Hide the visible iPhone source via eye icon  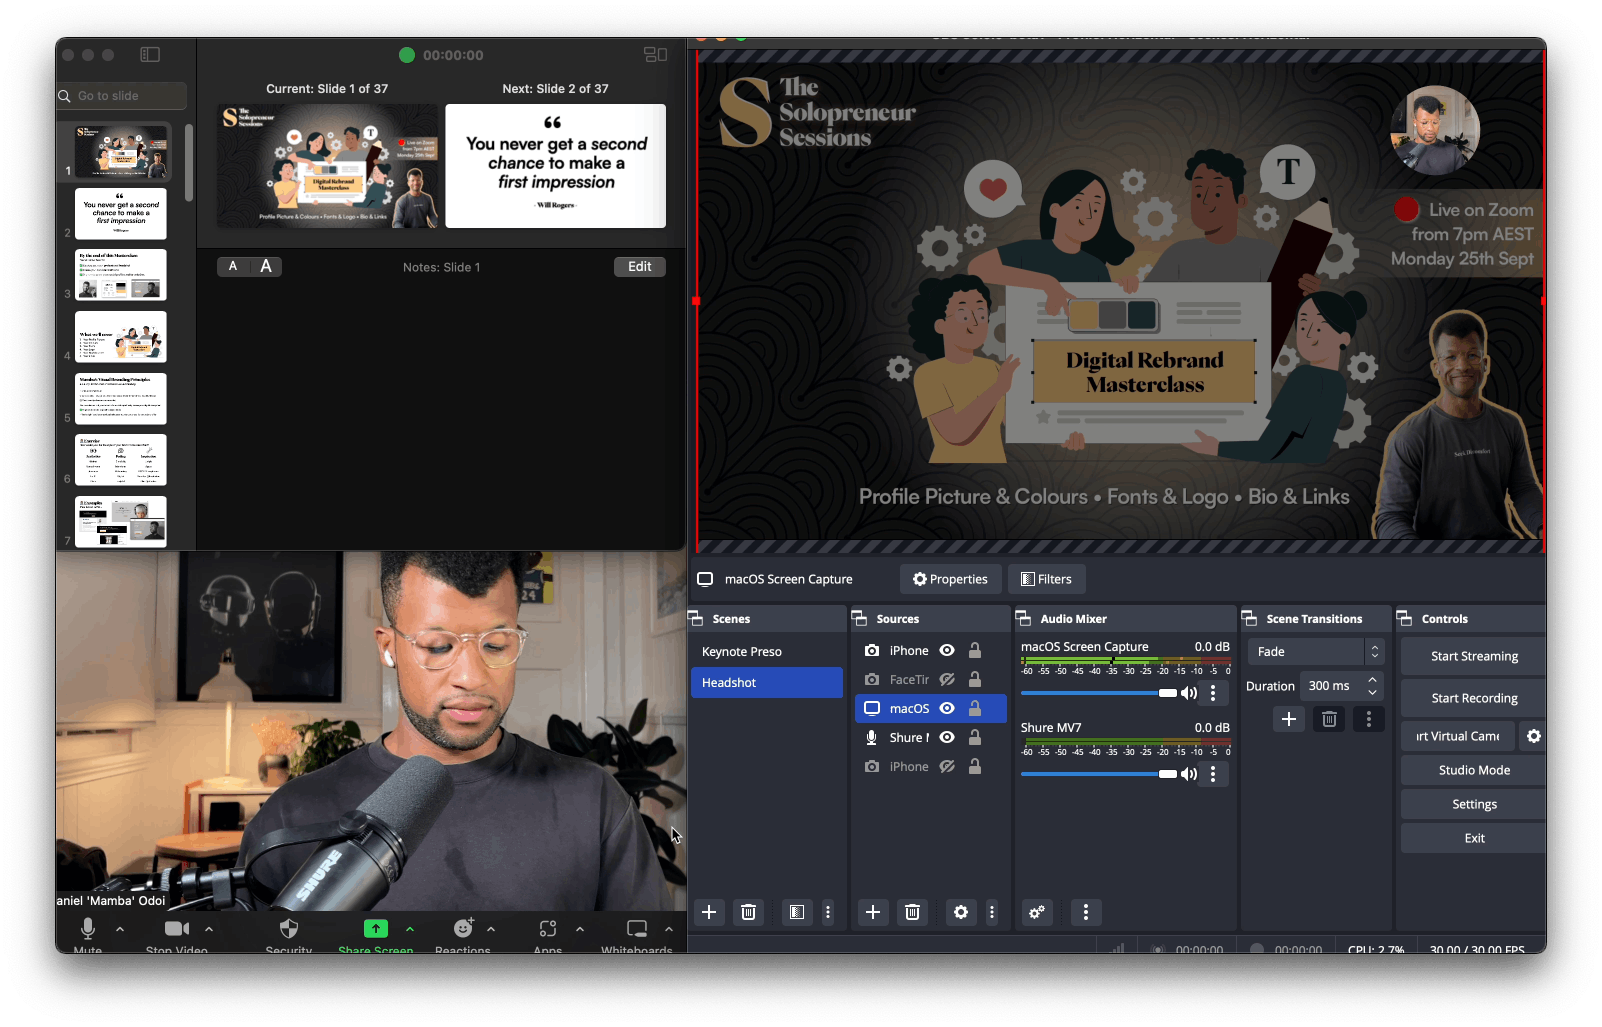coord(947,651)
